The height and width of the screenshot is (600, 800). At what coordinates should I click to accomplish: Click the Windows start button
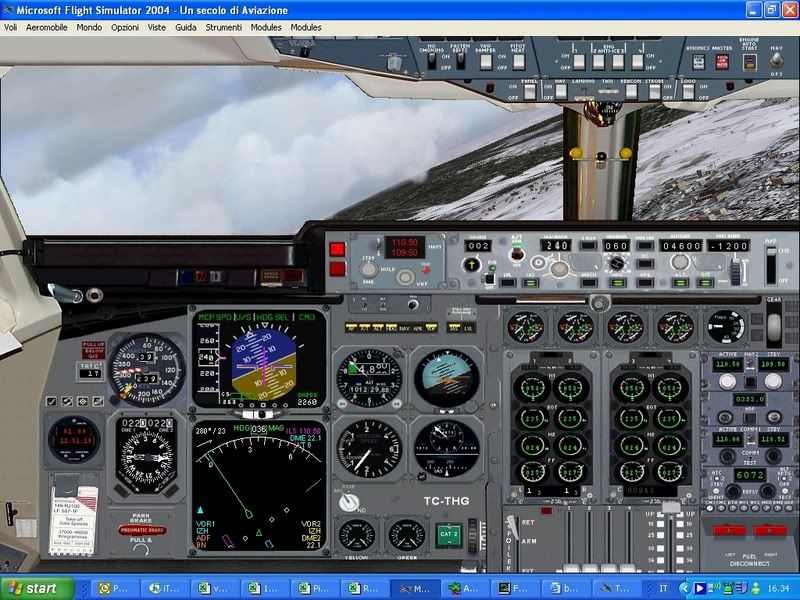37,588
